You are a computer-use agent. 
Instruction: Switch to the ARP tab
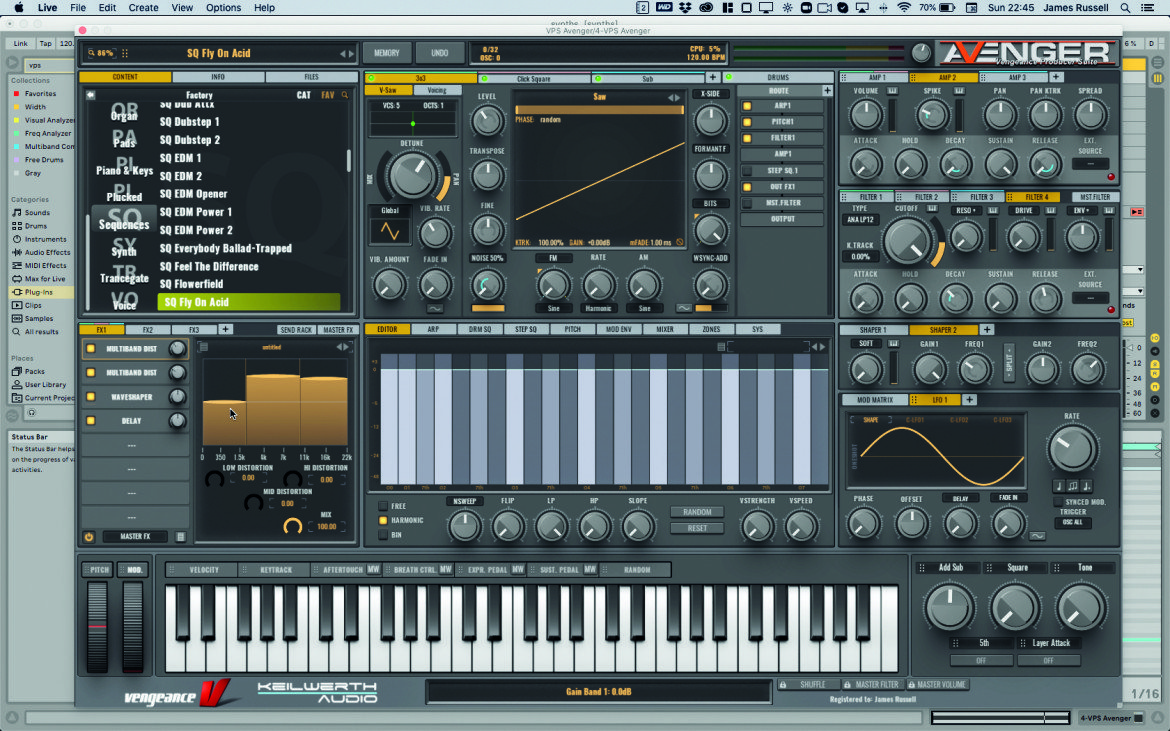click(433, 329)
